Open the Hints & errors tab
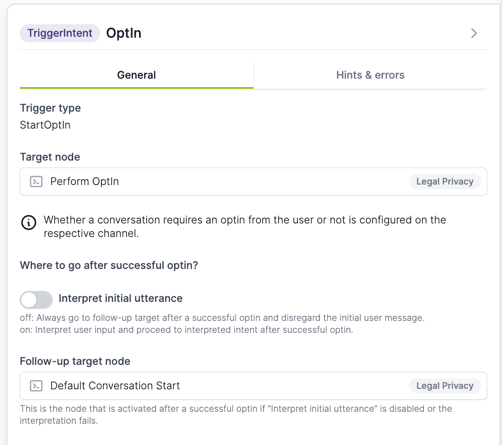This screenshot has height=445, width=502. pyautogui.click(x=370, y=75)
